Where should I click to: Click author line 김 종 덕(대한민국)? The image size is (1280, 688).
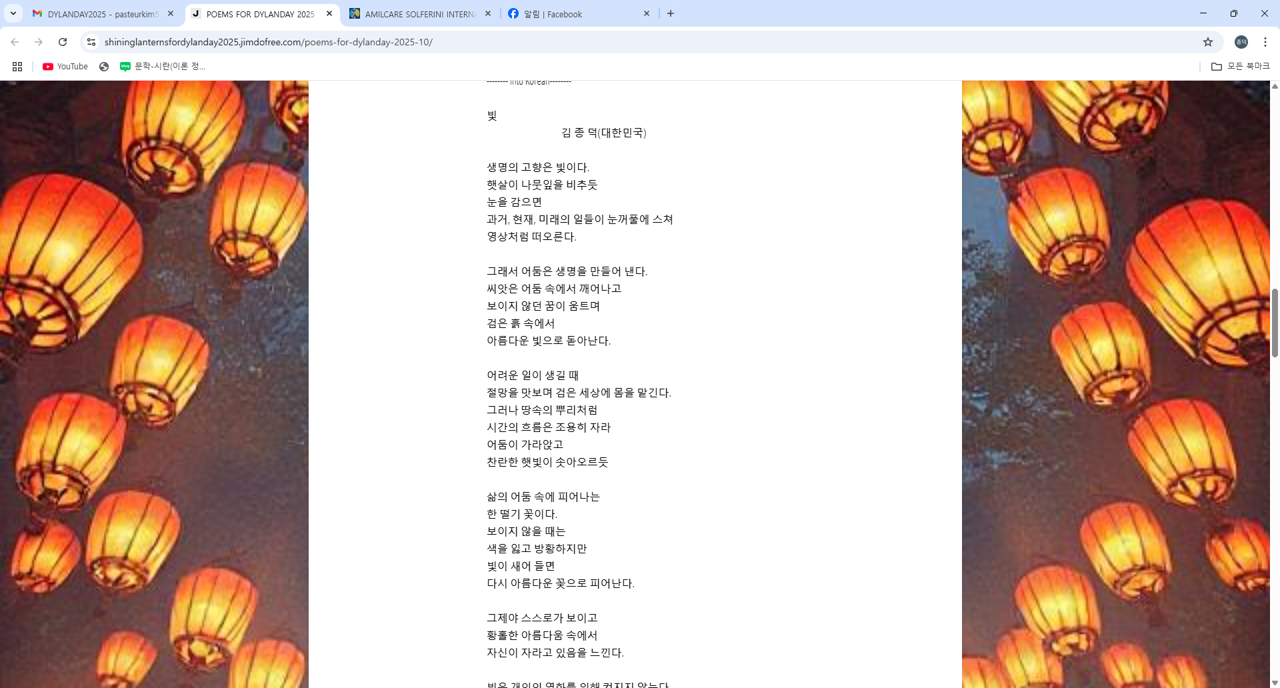click(x=604, y=133)
